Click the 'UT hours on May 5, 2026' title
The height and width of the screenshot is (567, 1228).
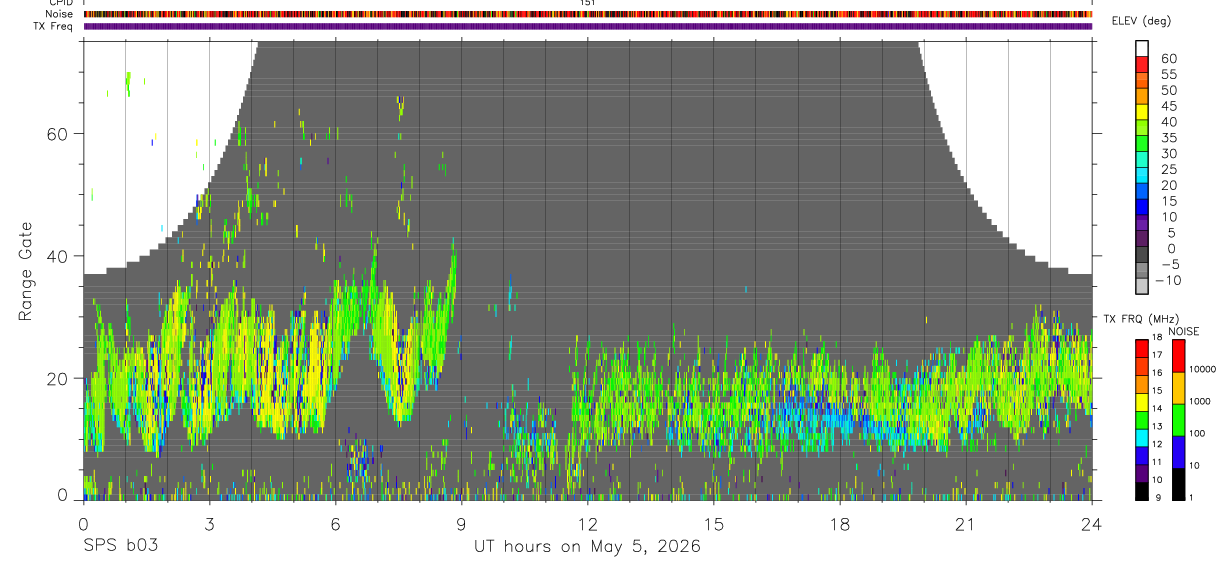pyautogui.click(x=587, y=547)
